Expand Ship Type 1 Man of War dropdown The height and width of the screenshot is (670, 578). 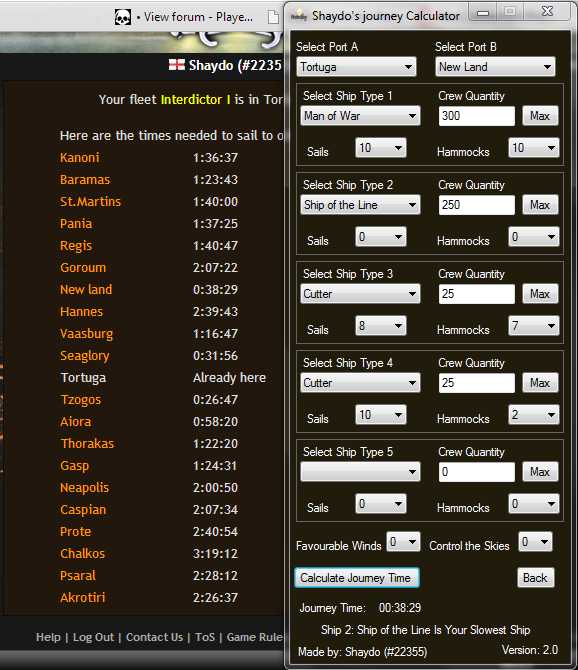coord(360,116)
